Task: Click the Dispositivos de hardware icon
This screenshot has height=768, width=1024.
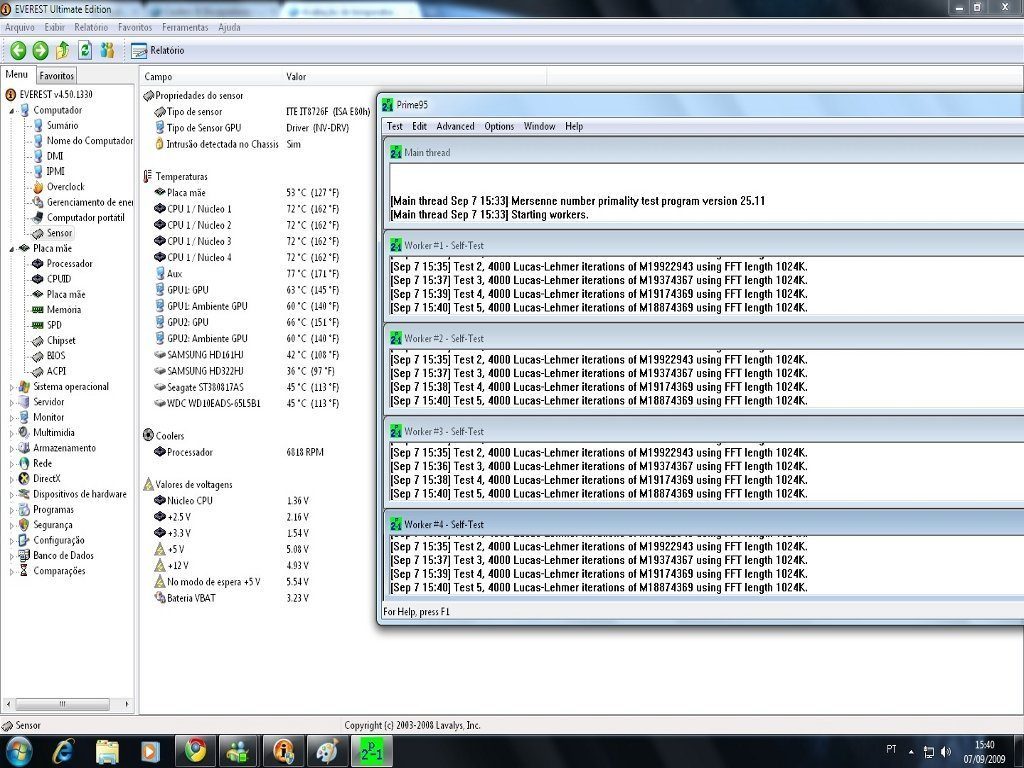Action: 24,494
